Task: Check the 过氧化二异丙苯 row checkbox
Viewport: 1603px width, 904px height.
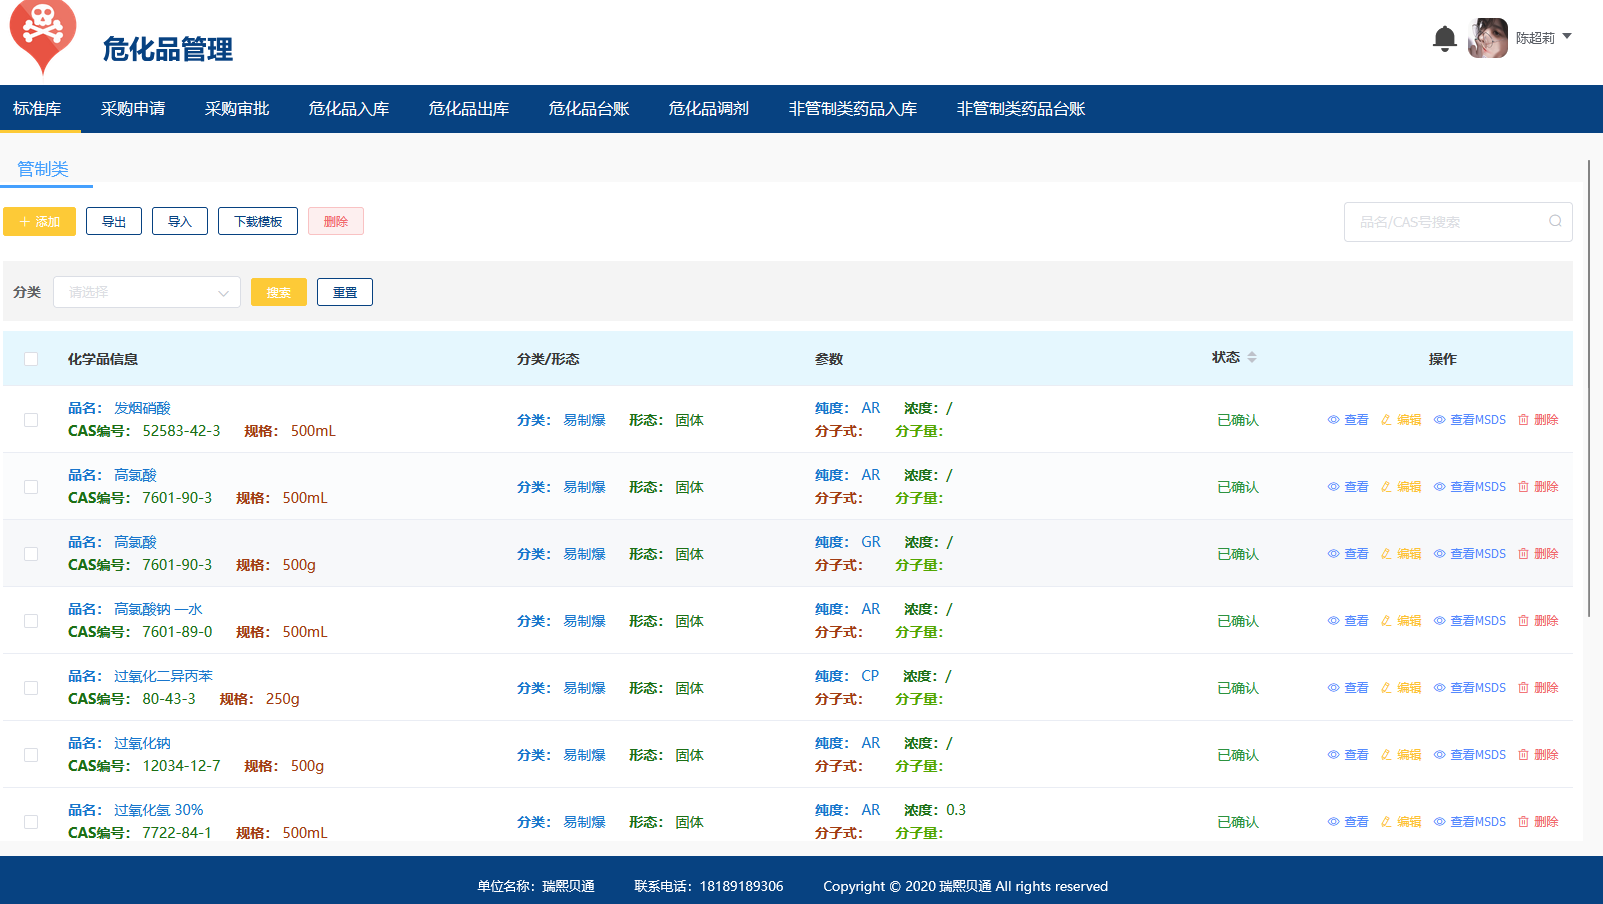Action: 31,688
